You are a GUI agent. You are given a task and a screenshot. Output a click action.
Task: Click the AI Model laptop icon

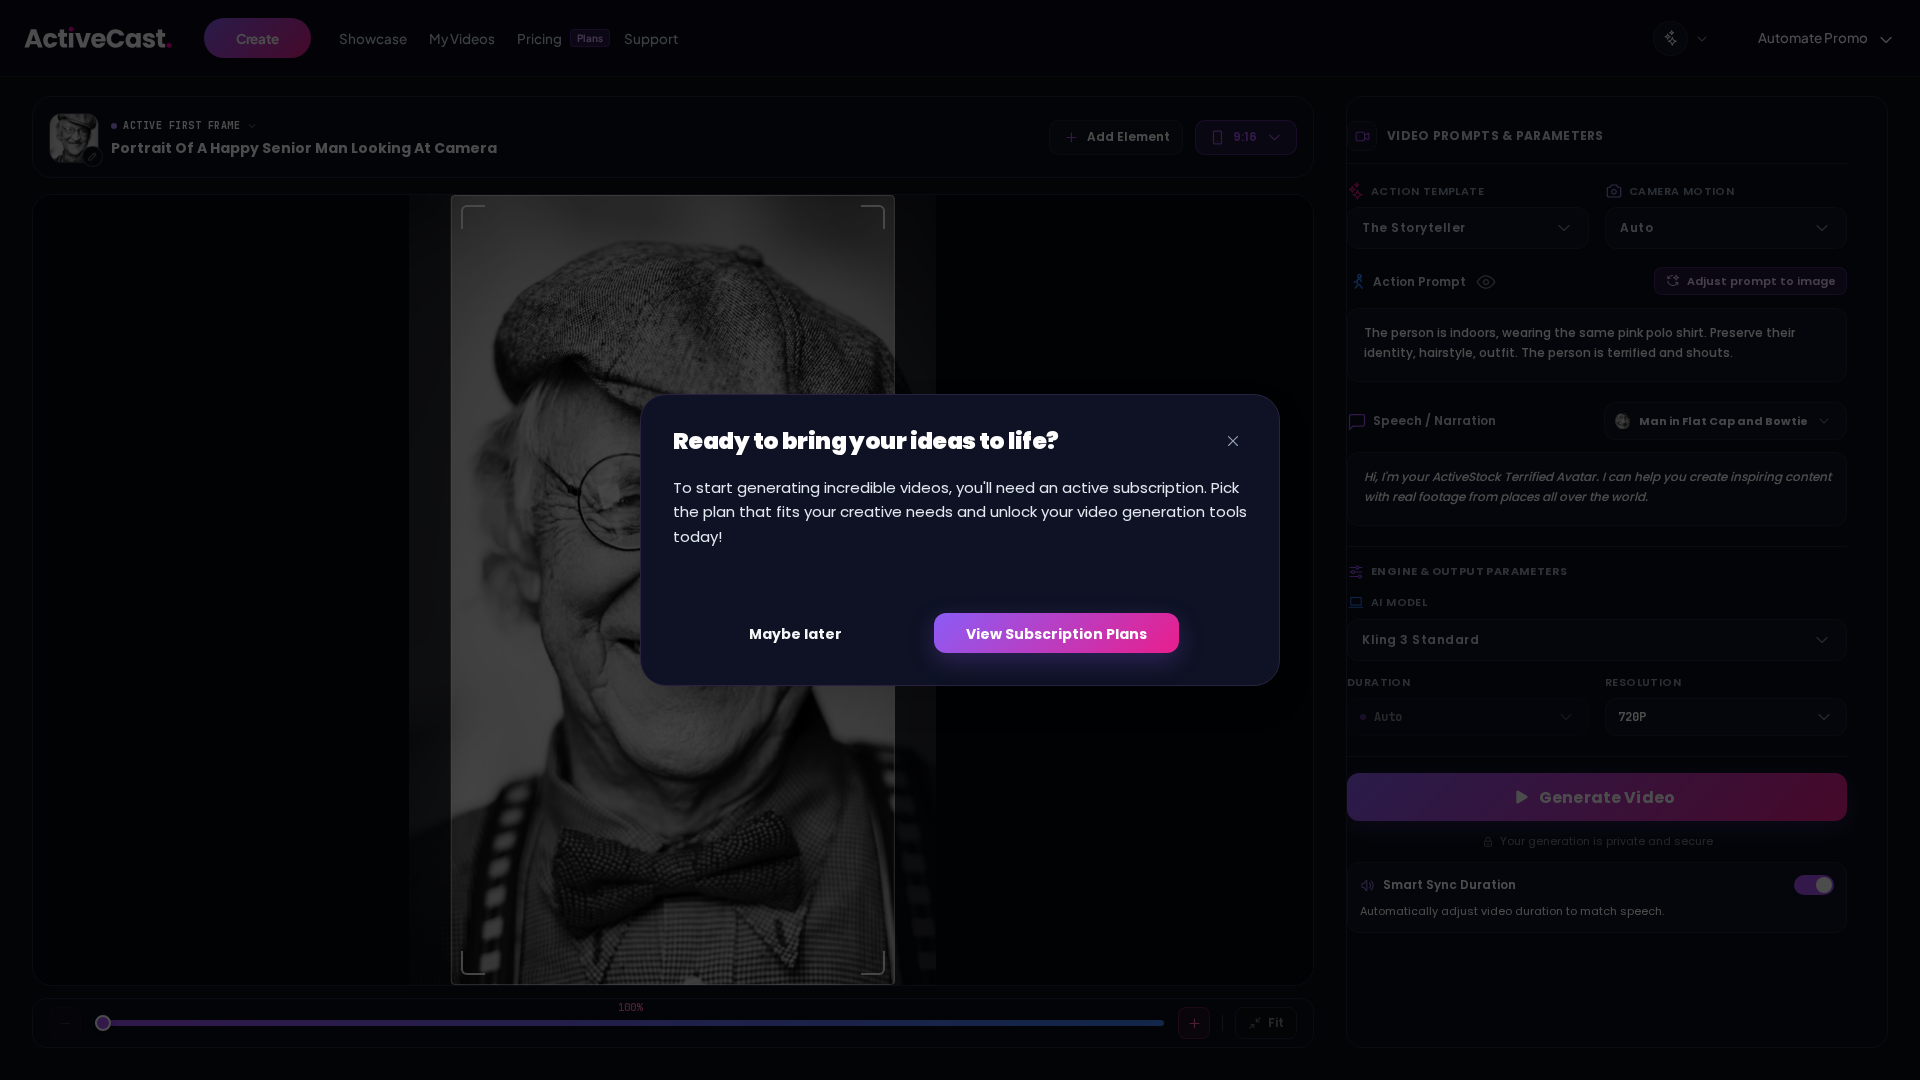point(1356,602)
